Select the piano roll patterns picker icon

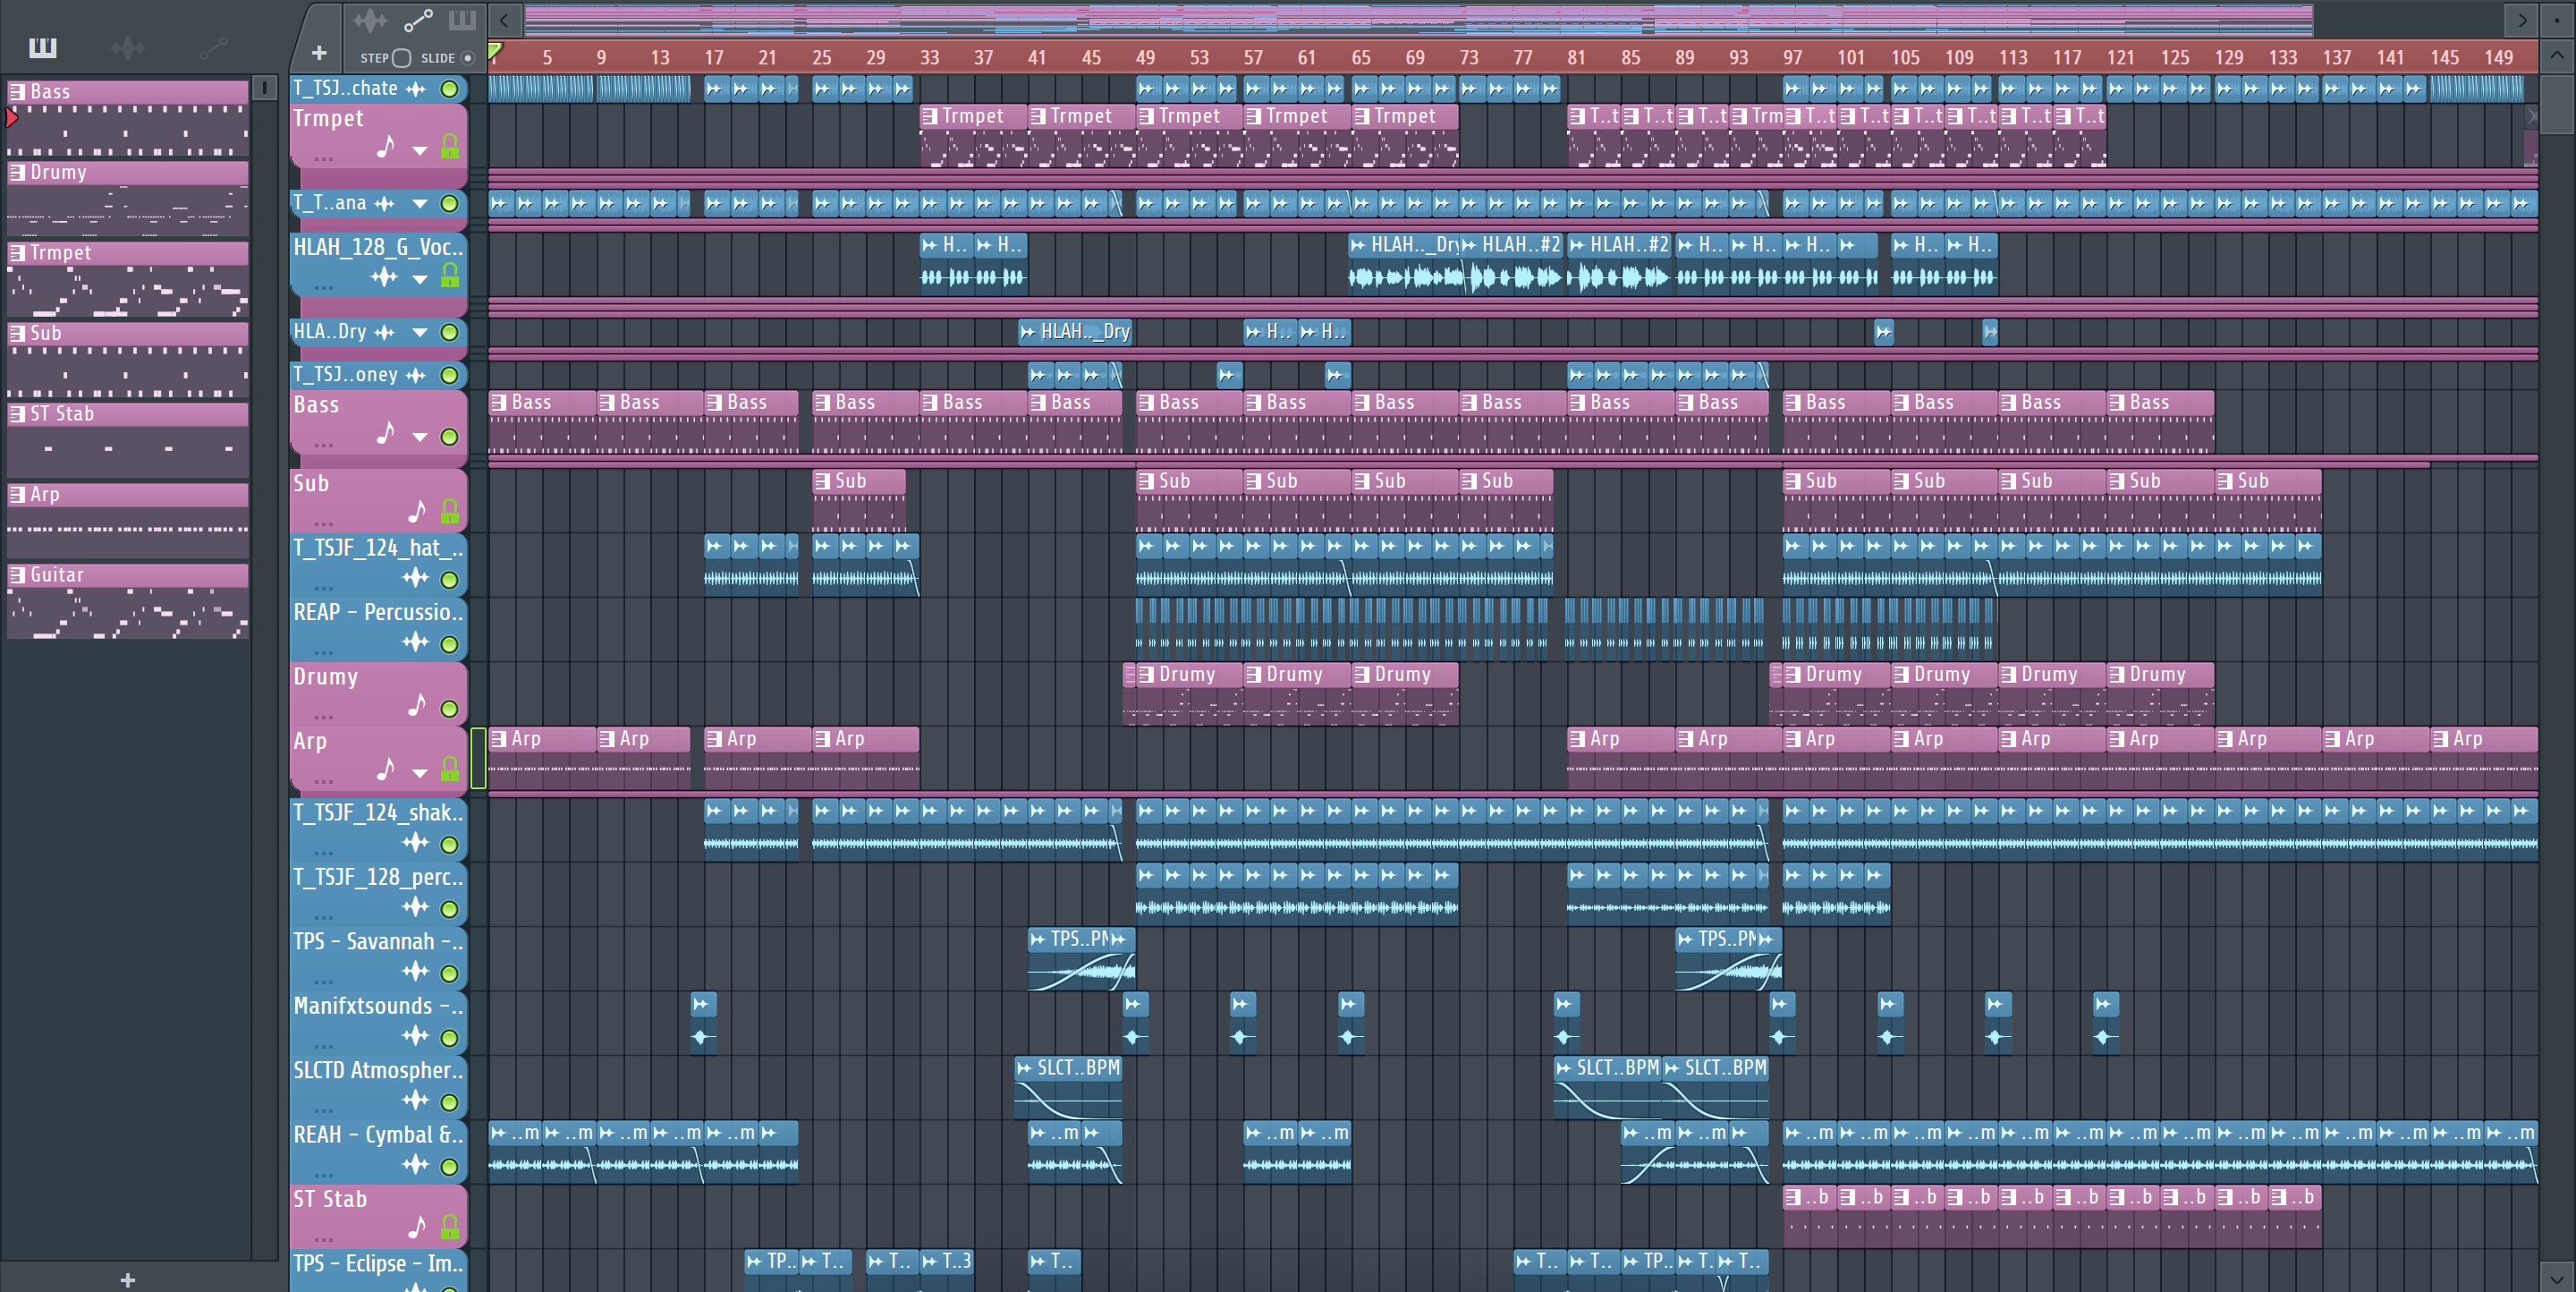(43, 47)
